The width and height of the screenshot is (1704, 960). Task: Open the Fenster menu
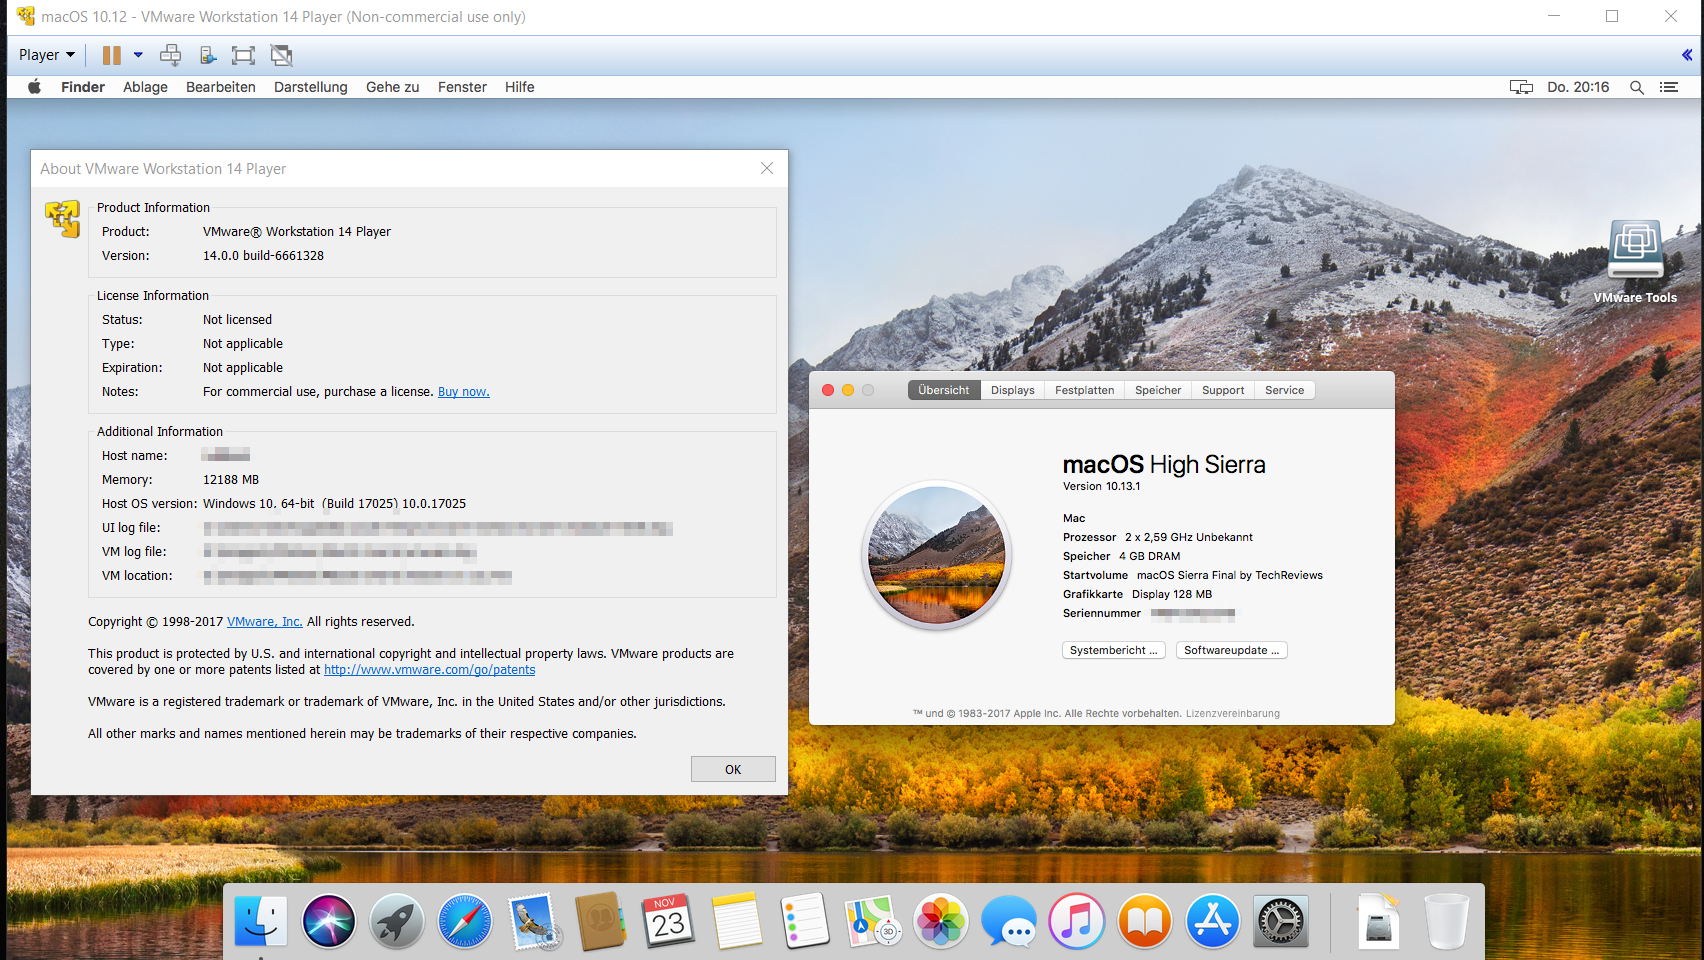462,87
